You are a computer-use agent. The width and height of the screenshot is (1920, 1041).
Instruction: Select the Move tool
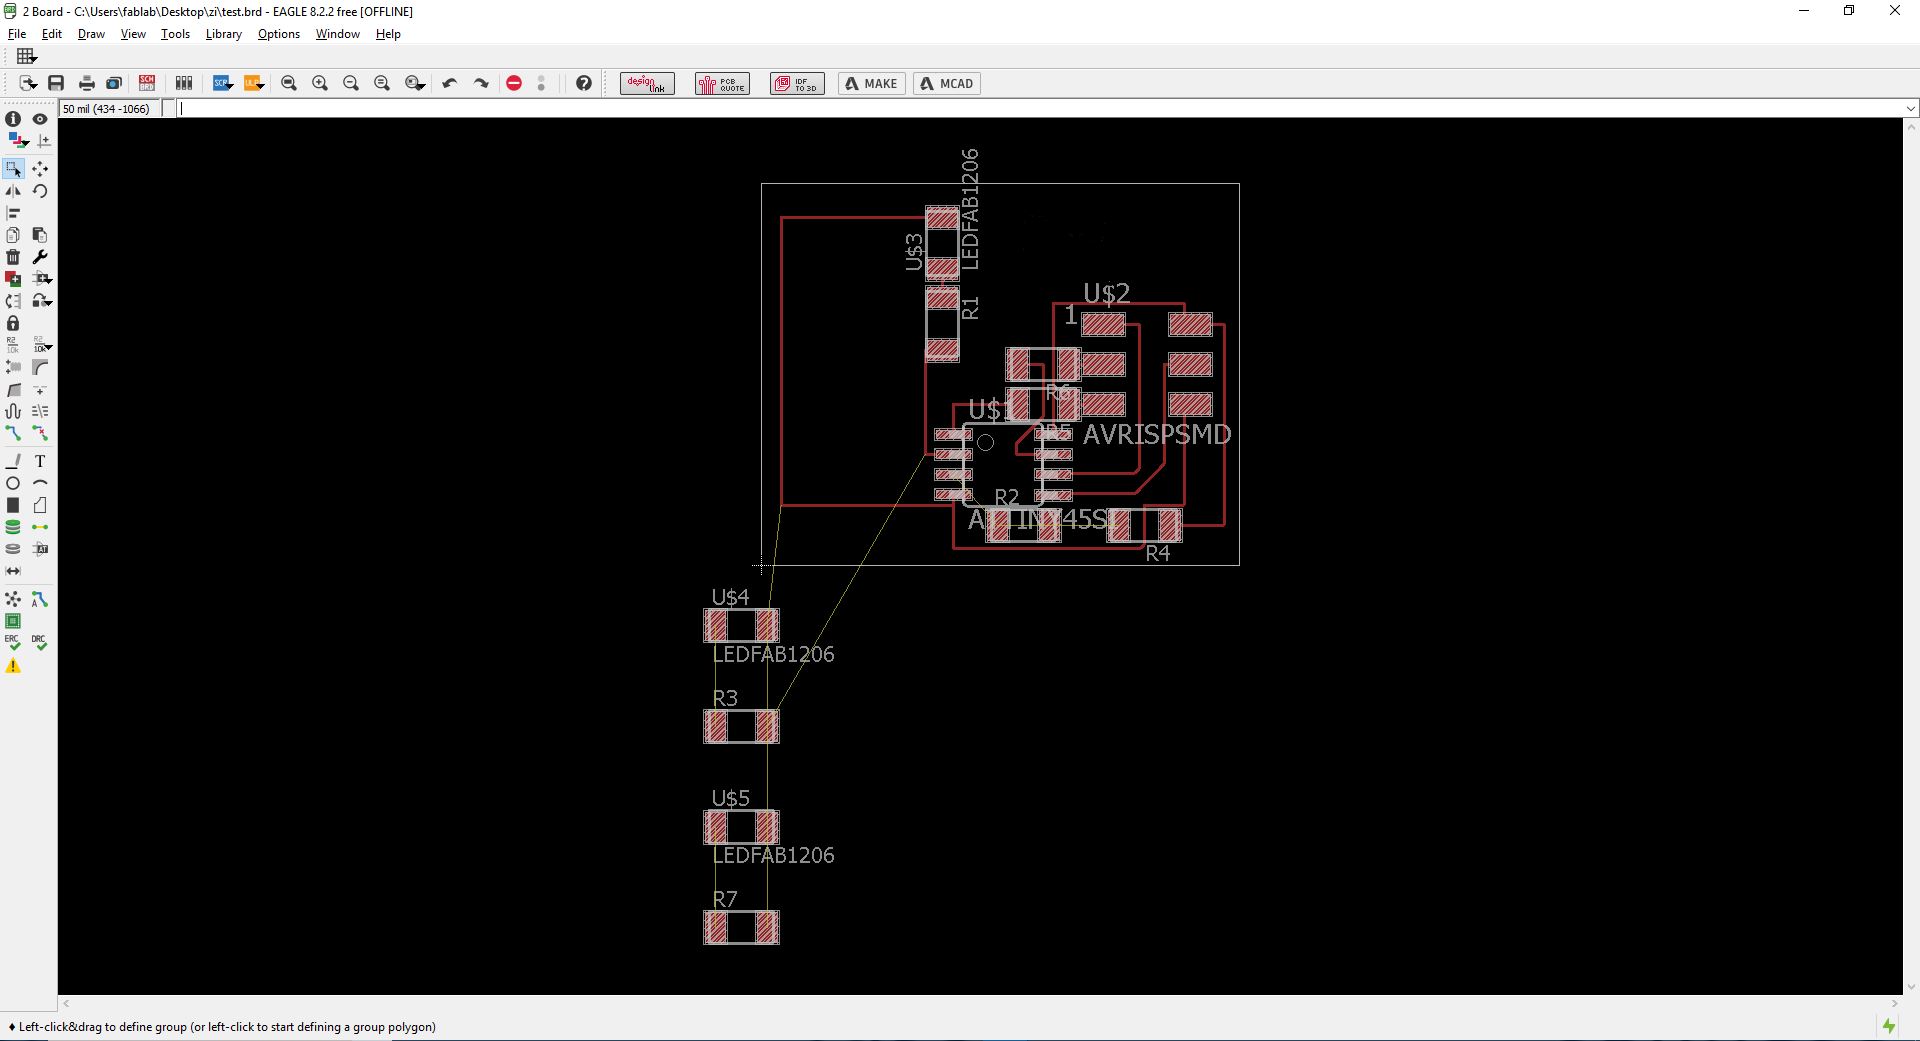click(40, 169)
